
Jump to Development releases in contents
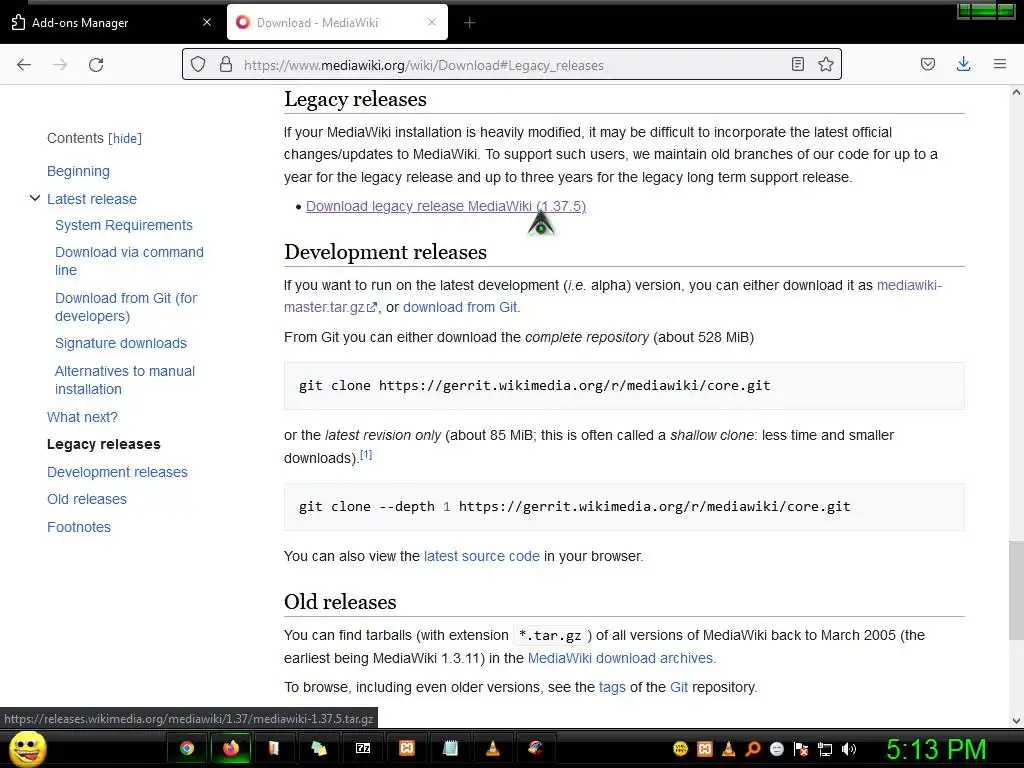118,472
